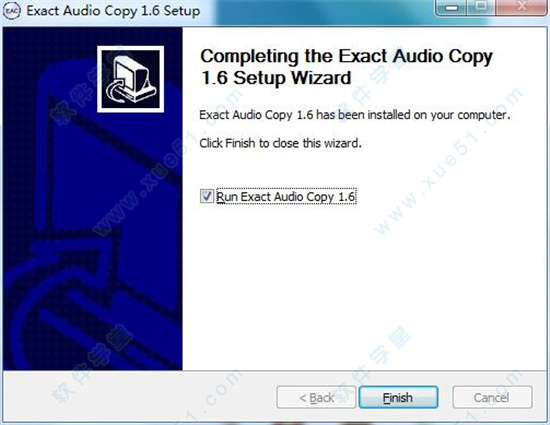
Task: Click the Finish button
Action: point(398,397)
